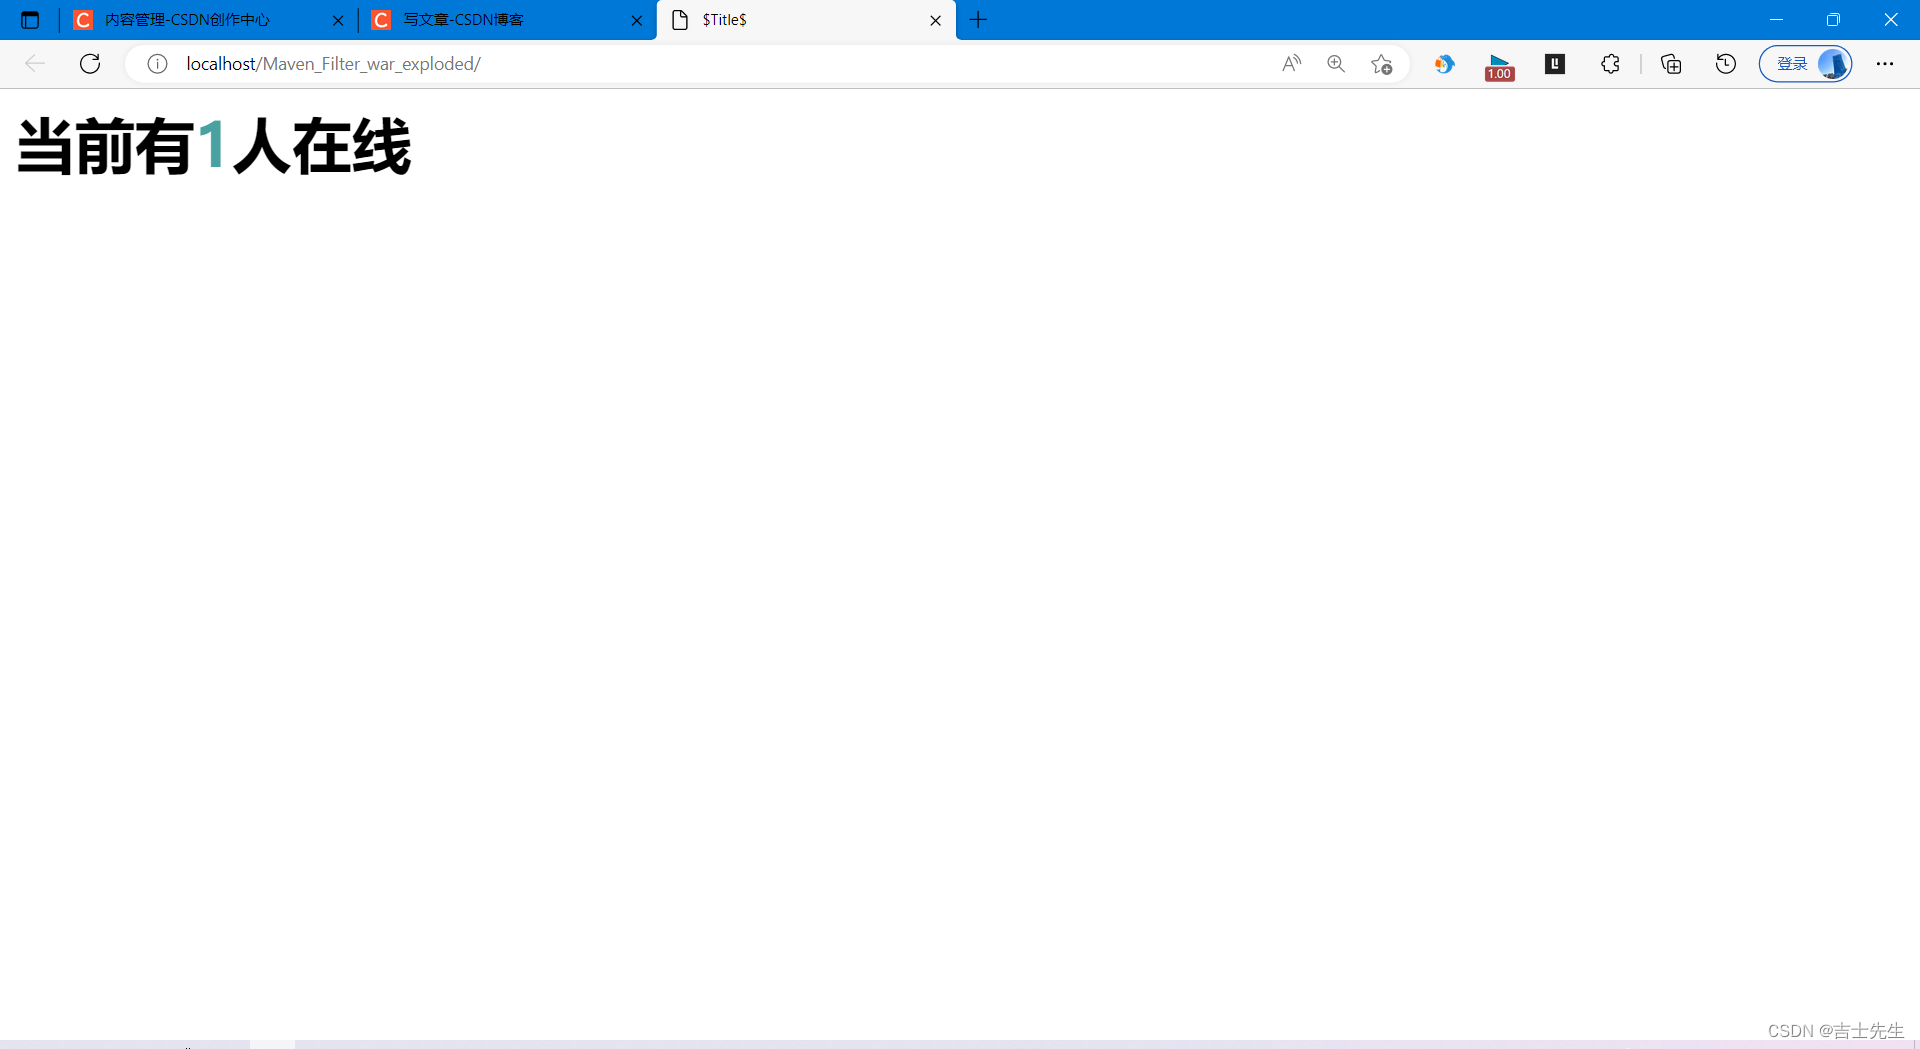Switch to the 内容管理-CSDN创作中心 tab
Screen dimensions: 1920x1049
(x=207, y=20)
